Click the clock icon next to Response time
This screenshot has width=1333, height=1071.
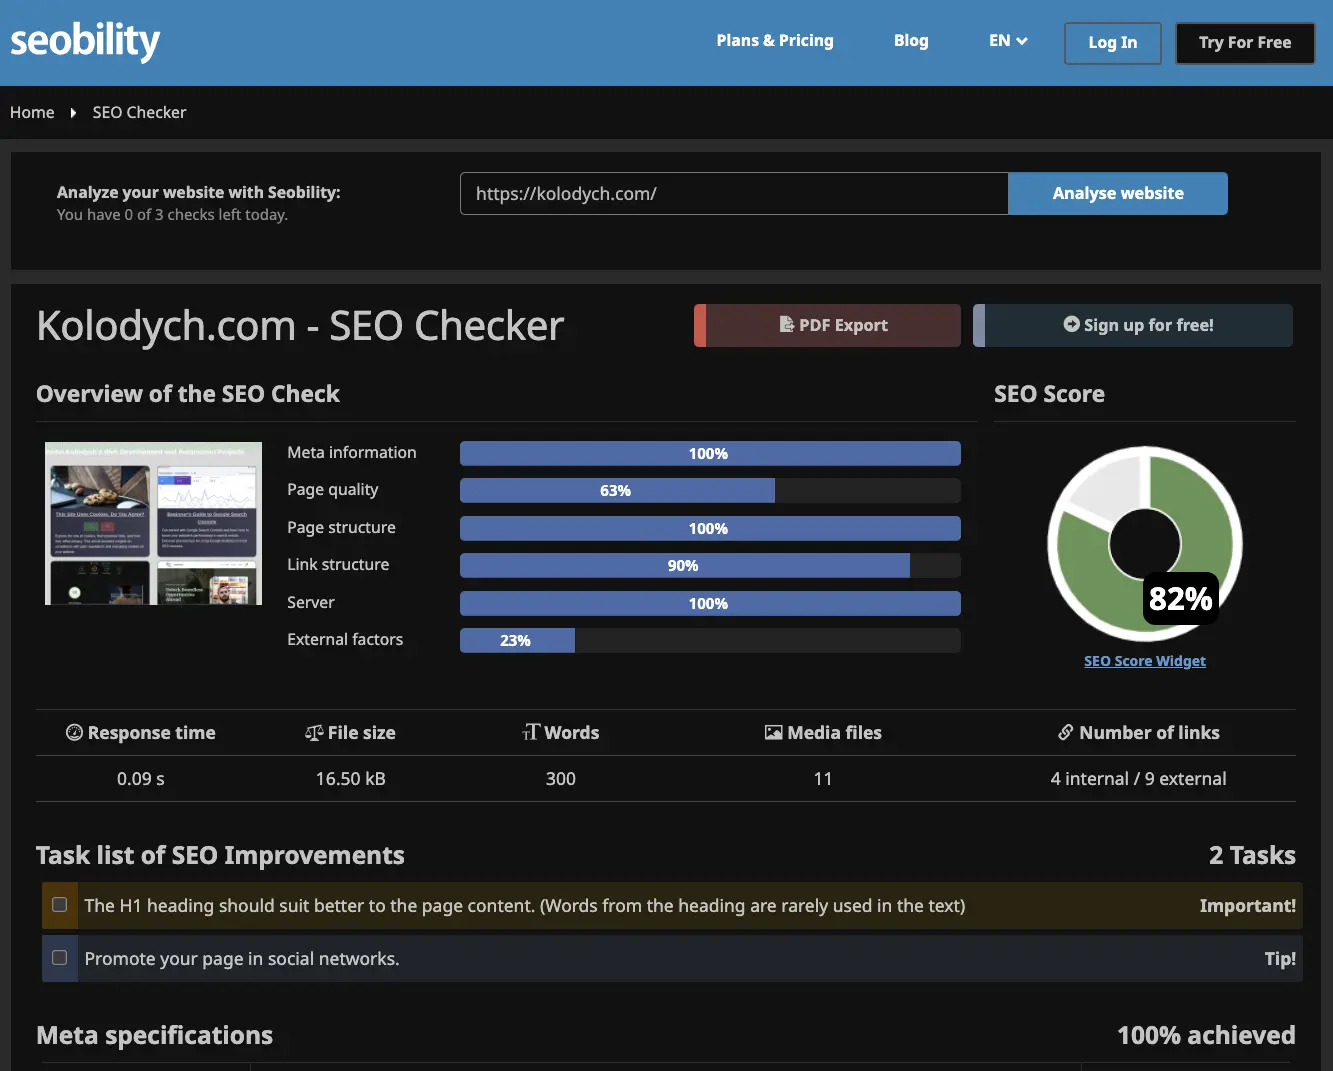point(74,732)
